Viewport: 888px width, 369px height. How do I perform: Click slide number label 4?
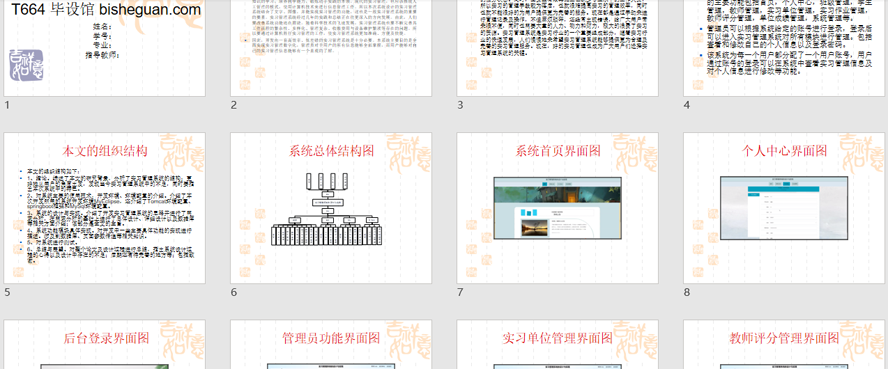[x=686, y=105]
